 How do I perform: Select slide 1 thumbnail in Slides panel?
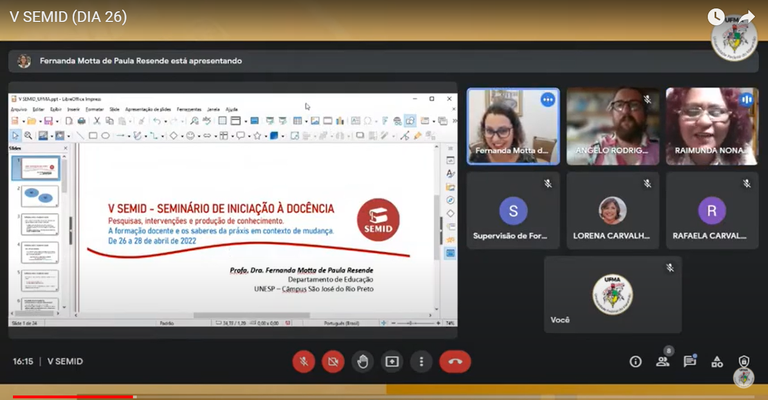point(40,168)
